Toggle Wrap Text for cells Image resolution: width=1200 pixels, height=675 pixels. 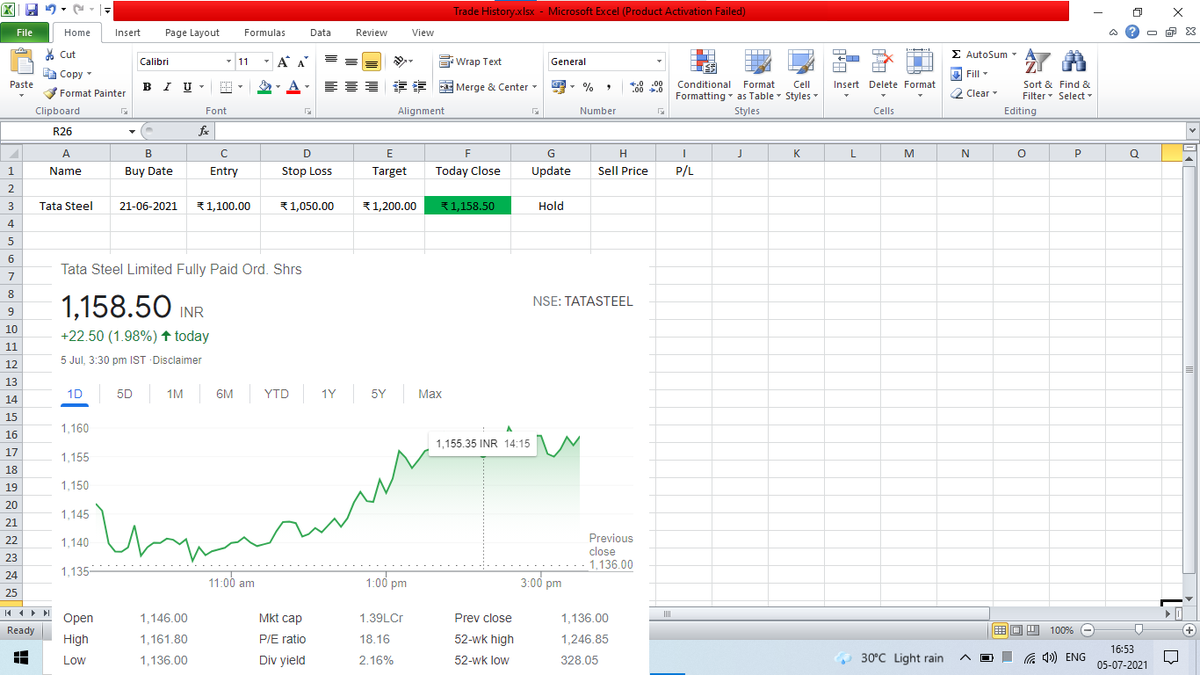coord(471,61)
